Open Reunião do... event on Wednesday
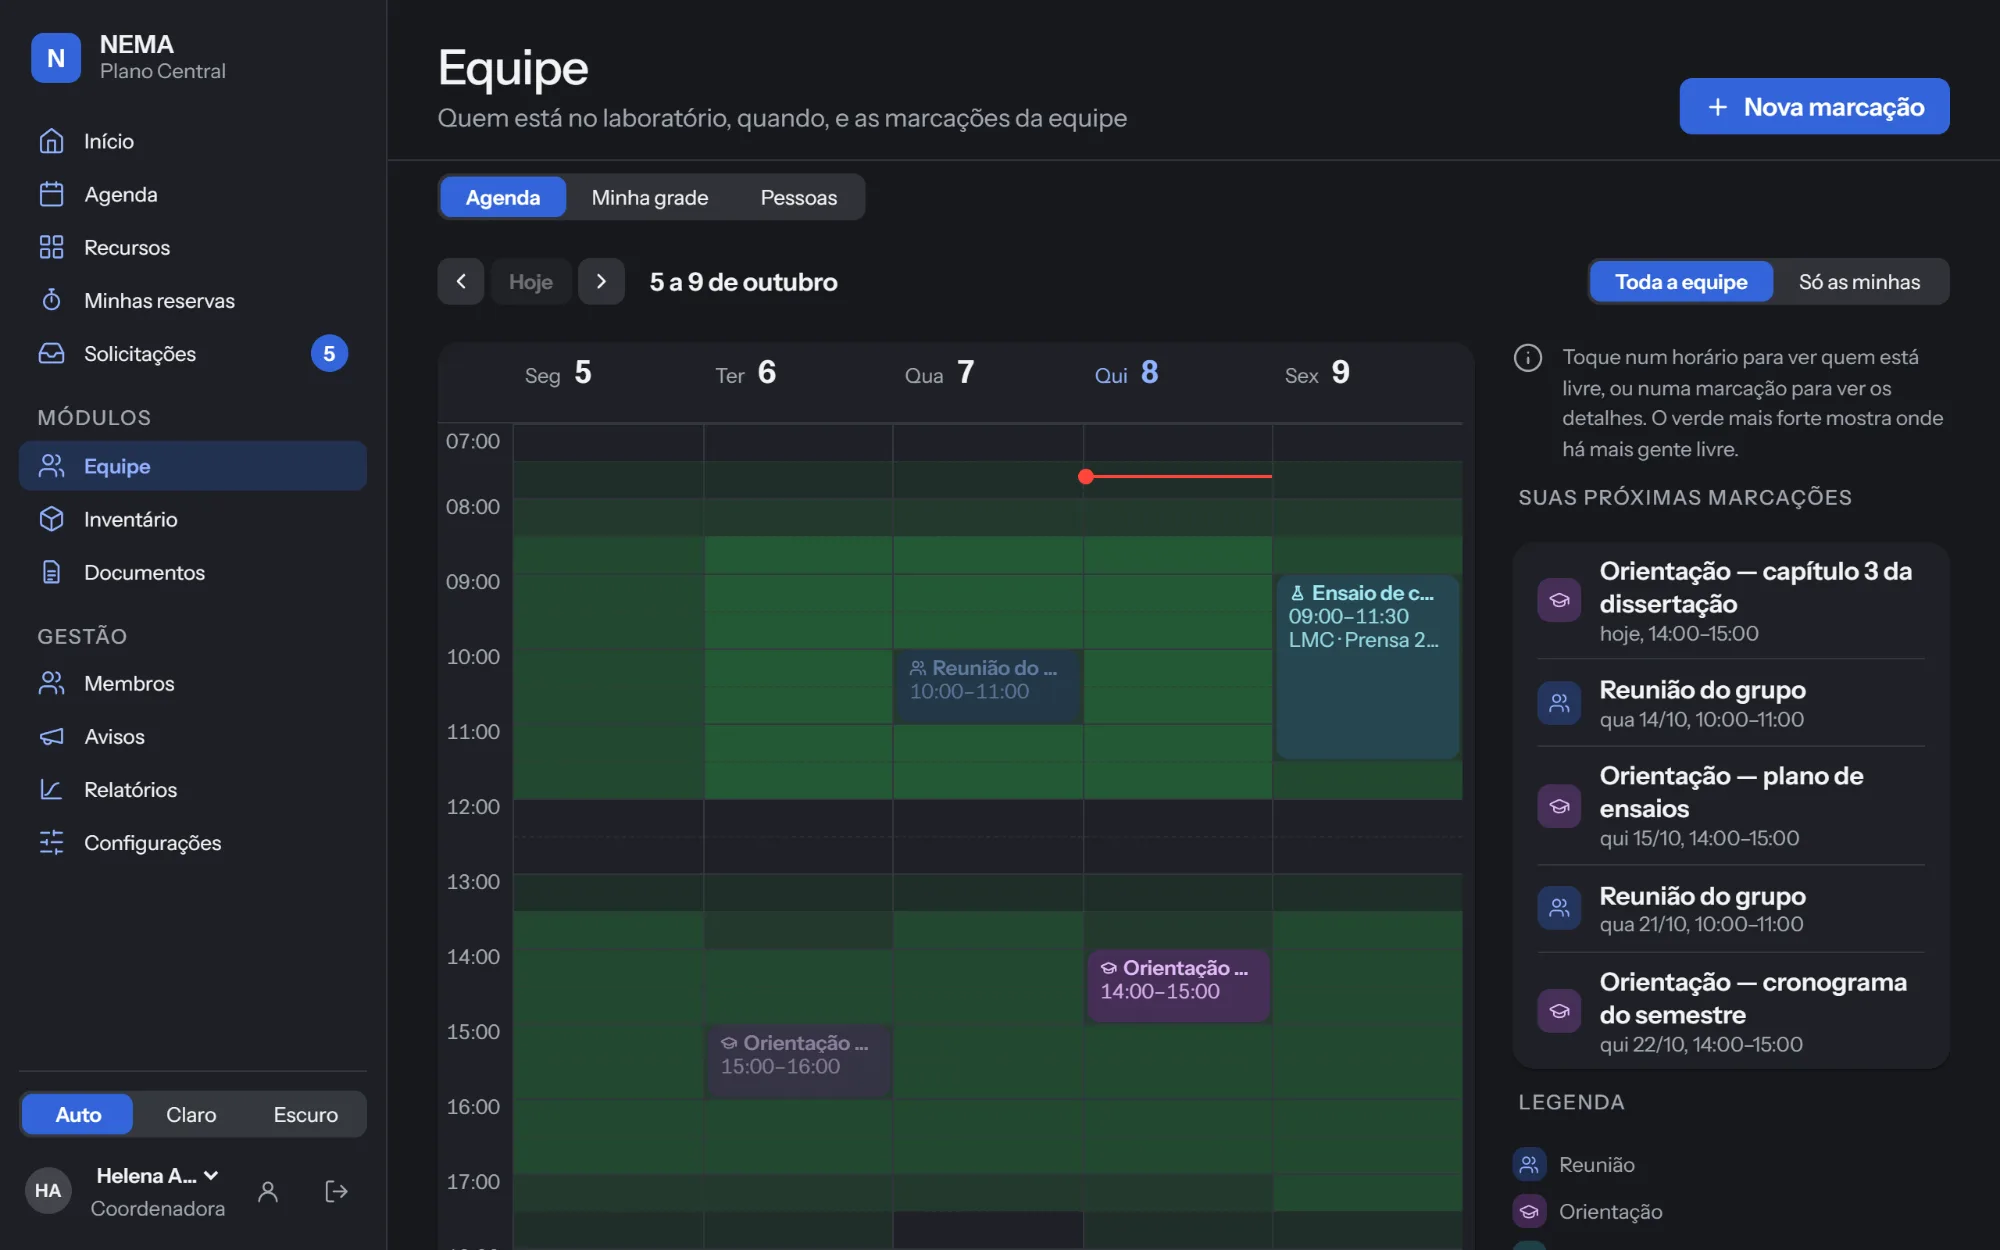Viewport: 2000px width, 1250px height. click(988, 686)
